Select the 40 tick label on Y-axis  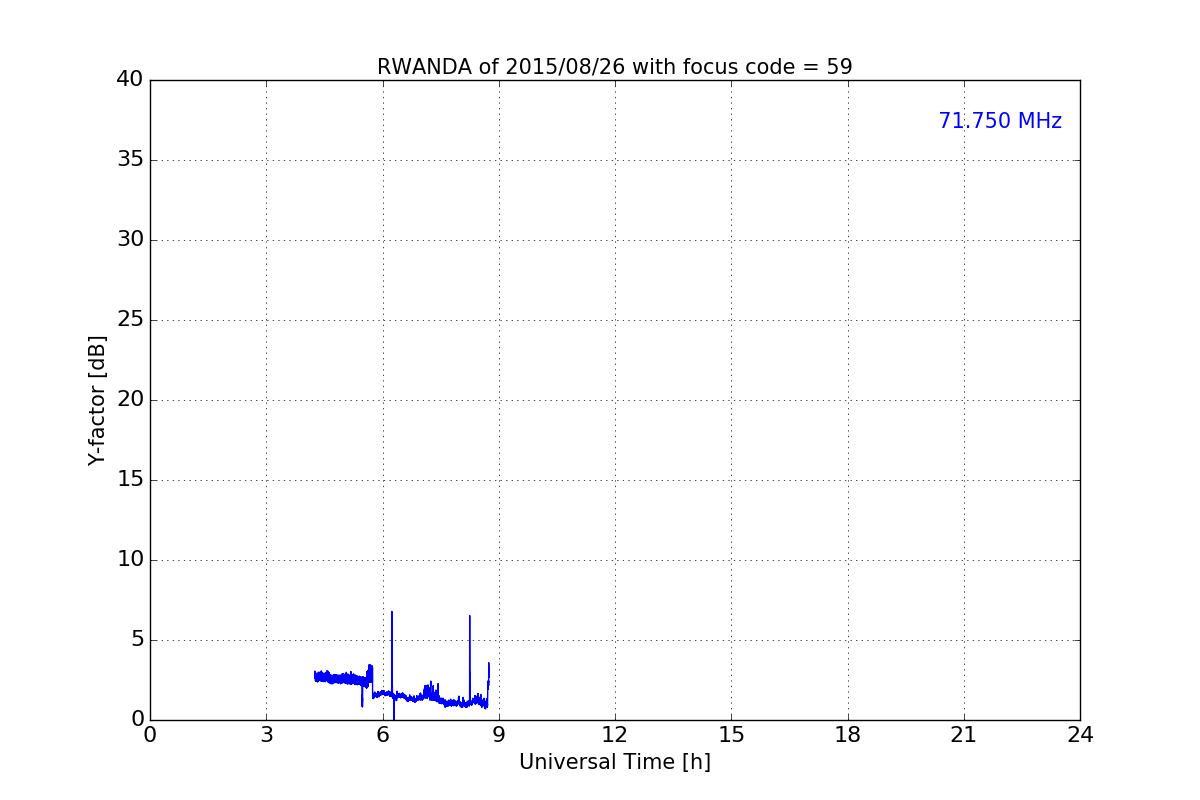tap(130, 80)
